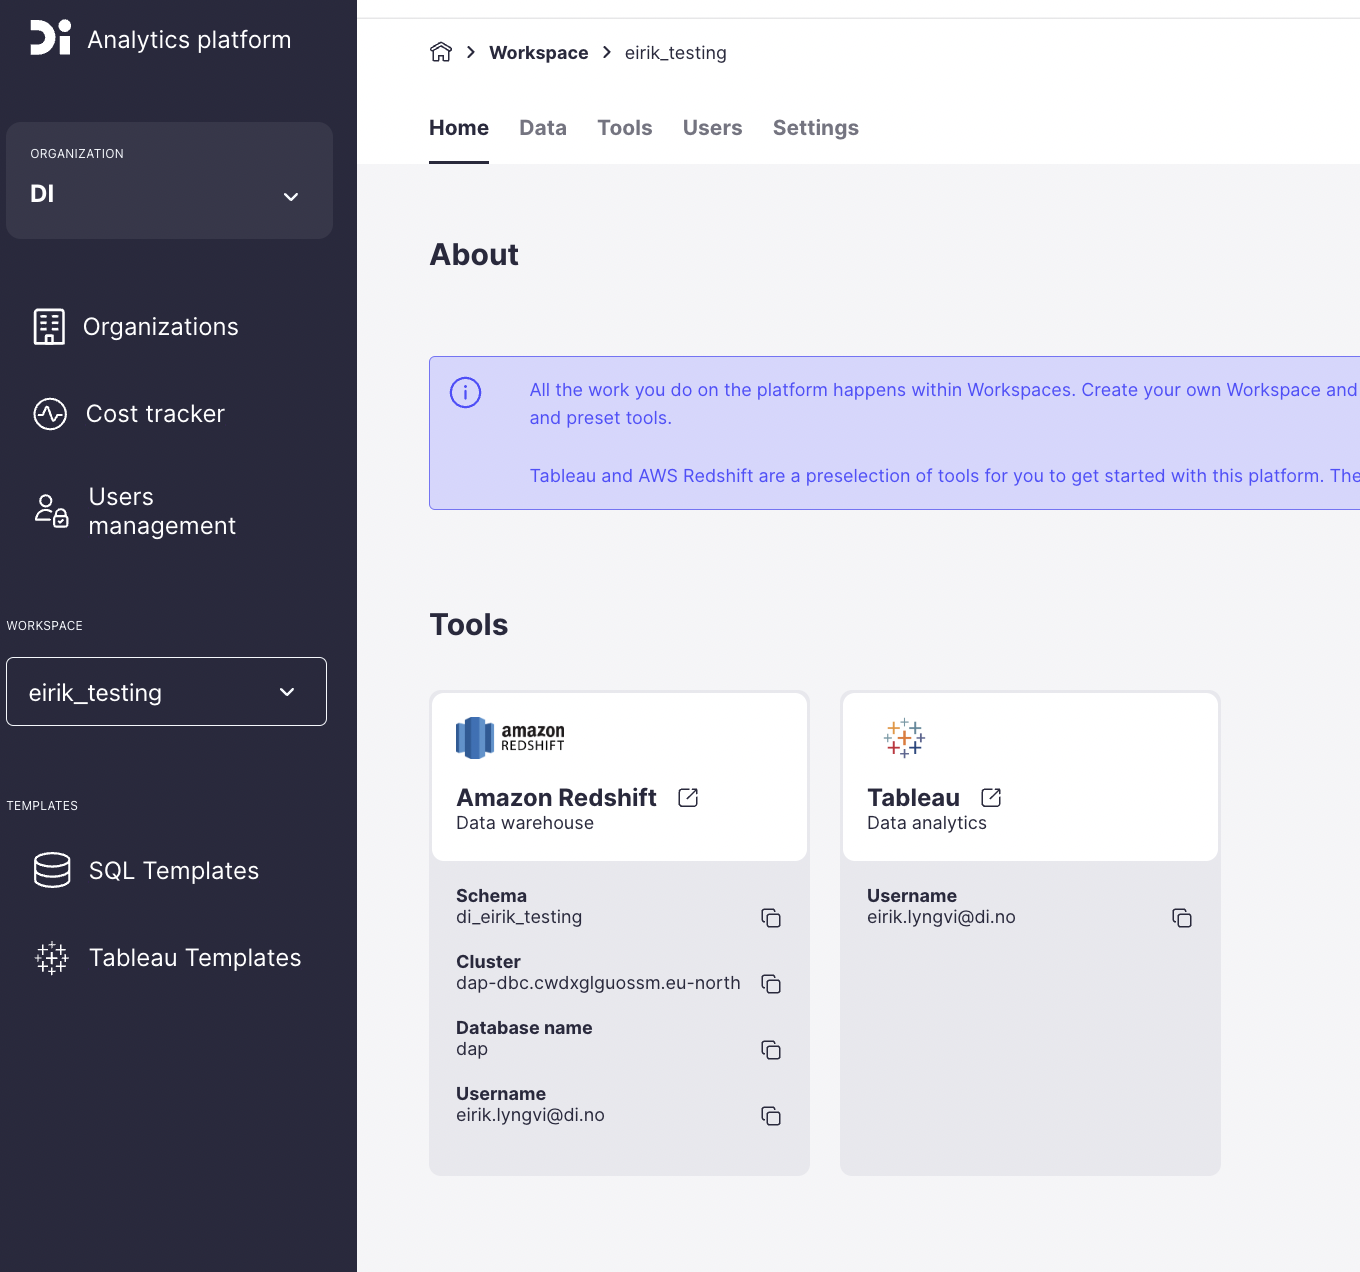1360x1272 pixels.
Task: Switch to the Home tab
Action: [459, 128]
